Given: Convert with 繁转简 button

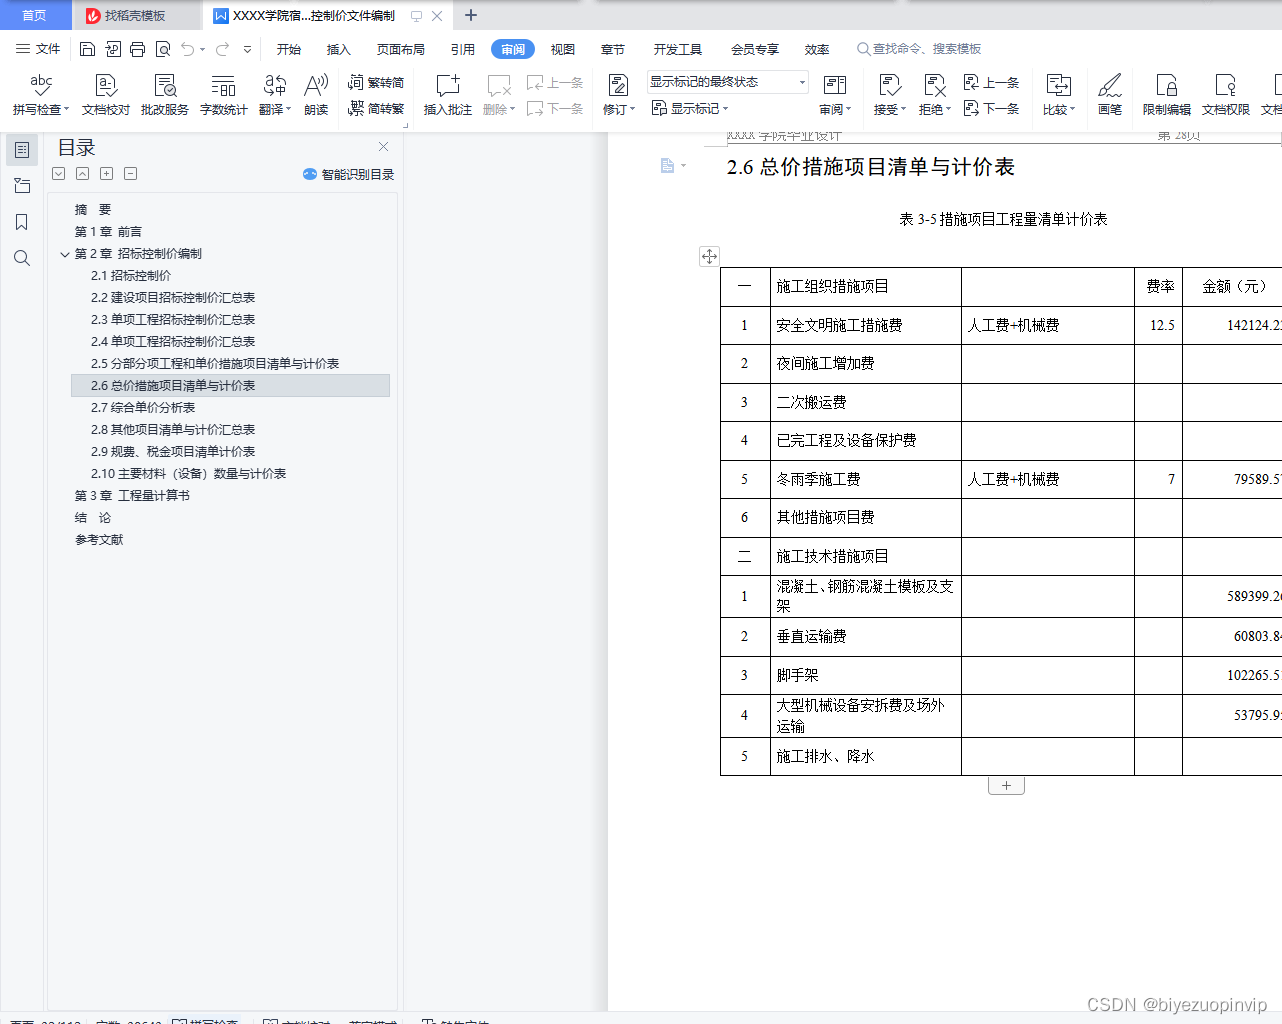Looking at the screenshot, I should tap(376, 83).
